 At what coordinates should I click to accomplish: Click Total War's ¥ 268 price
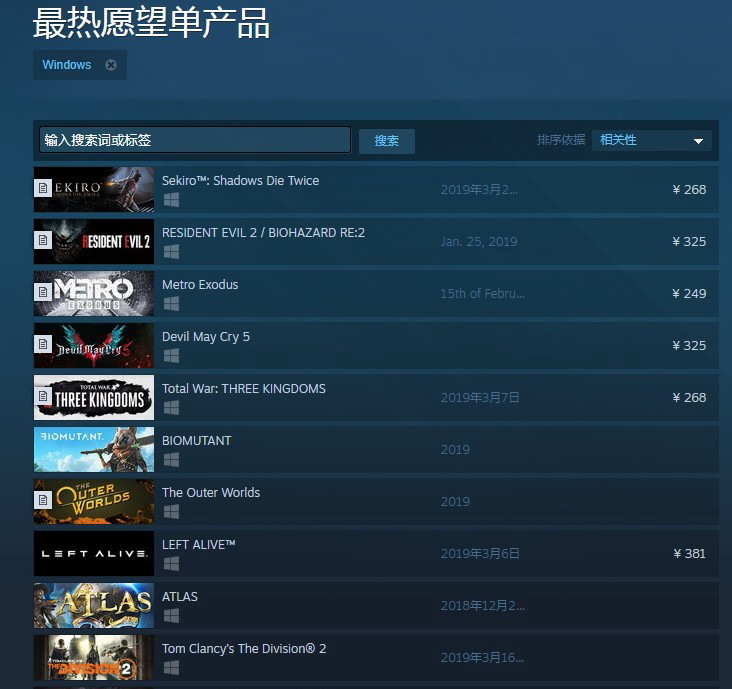click(x=689, y=398)
